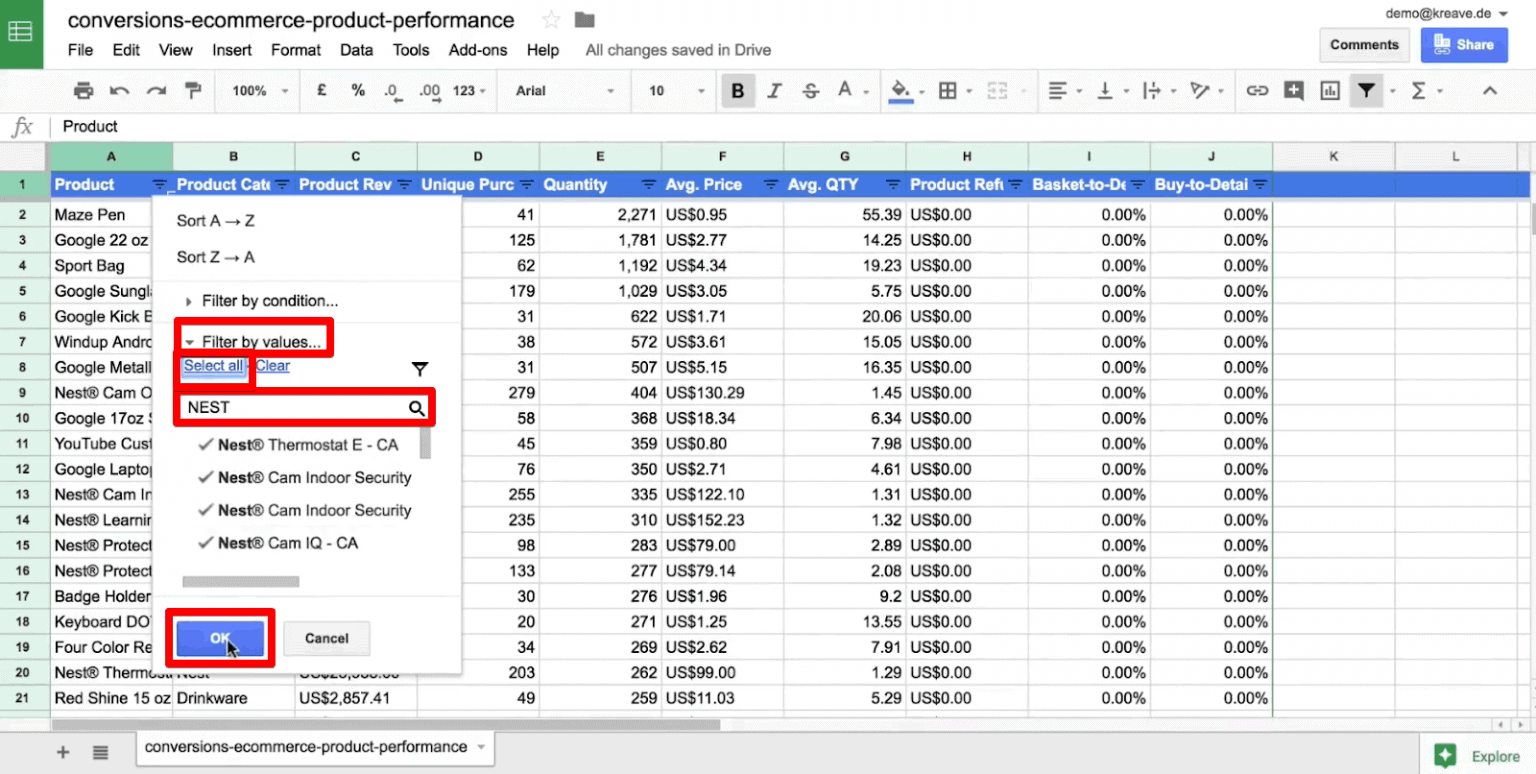Toggle bold formatting off
Image resolution: width=1536 pixels, height=774 pixels.
[738, 91]
